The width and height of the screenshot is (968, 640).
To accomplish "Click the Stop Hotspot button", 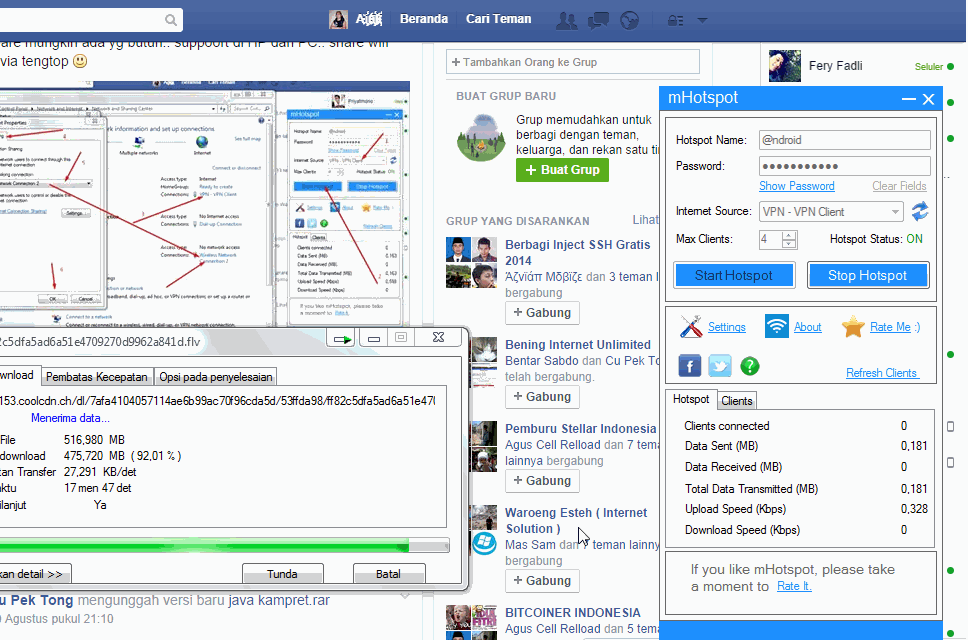I will (x=867, y=275).
